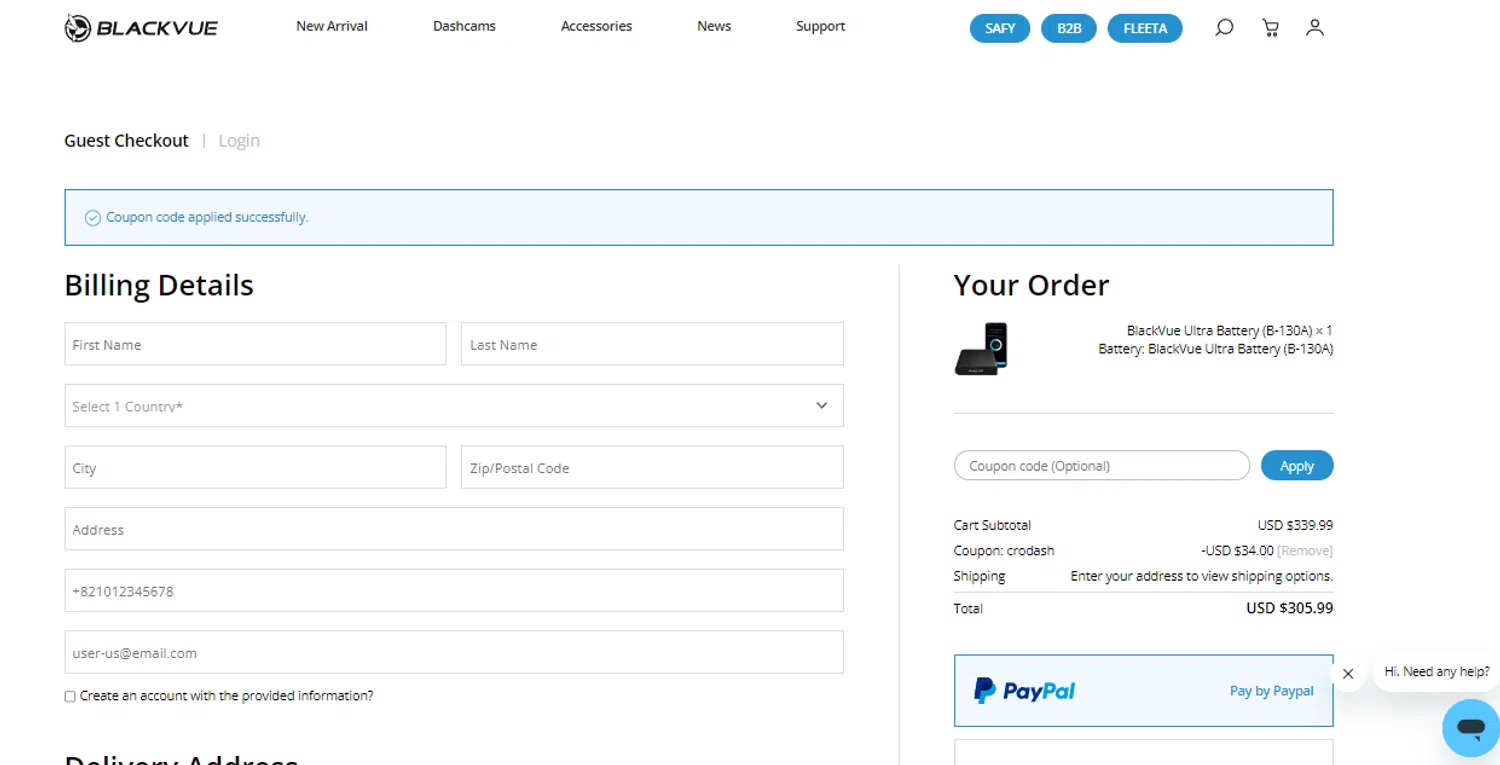Switch to the Login tab
Image resolution: width=1500 pixels, height=765 pixels.
239,141
